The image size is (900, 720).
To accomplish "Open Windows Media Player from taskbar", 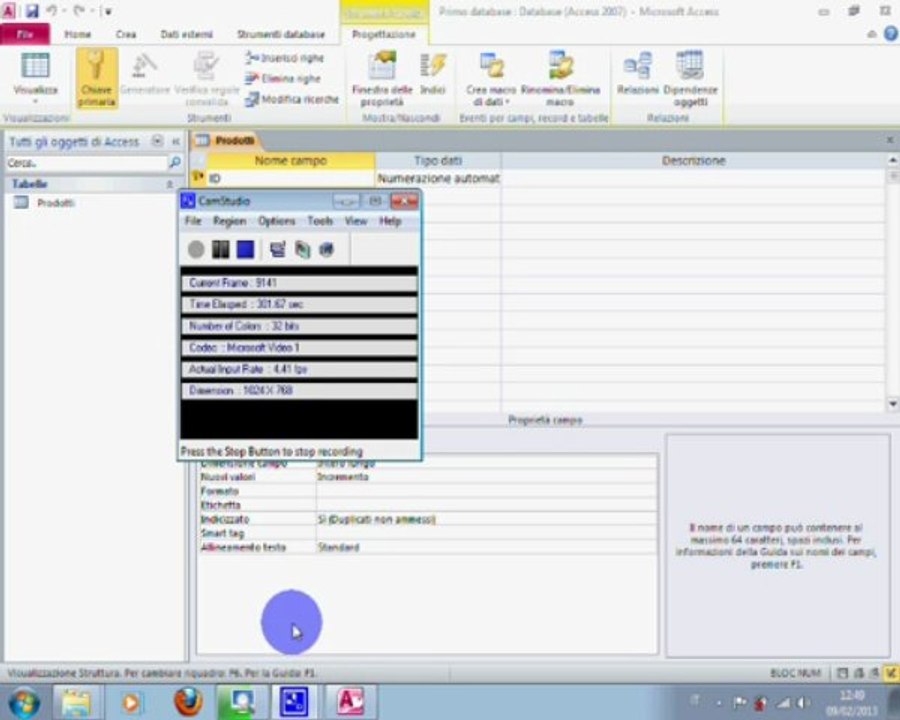I will point(131,702).
